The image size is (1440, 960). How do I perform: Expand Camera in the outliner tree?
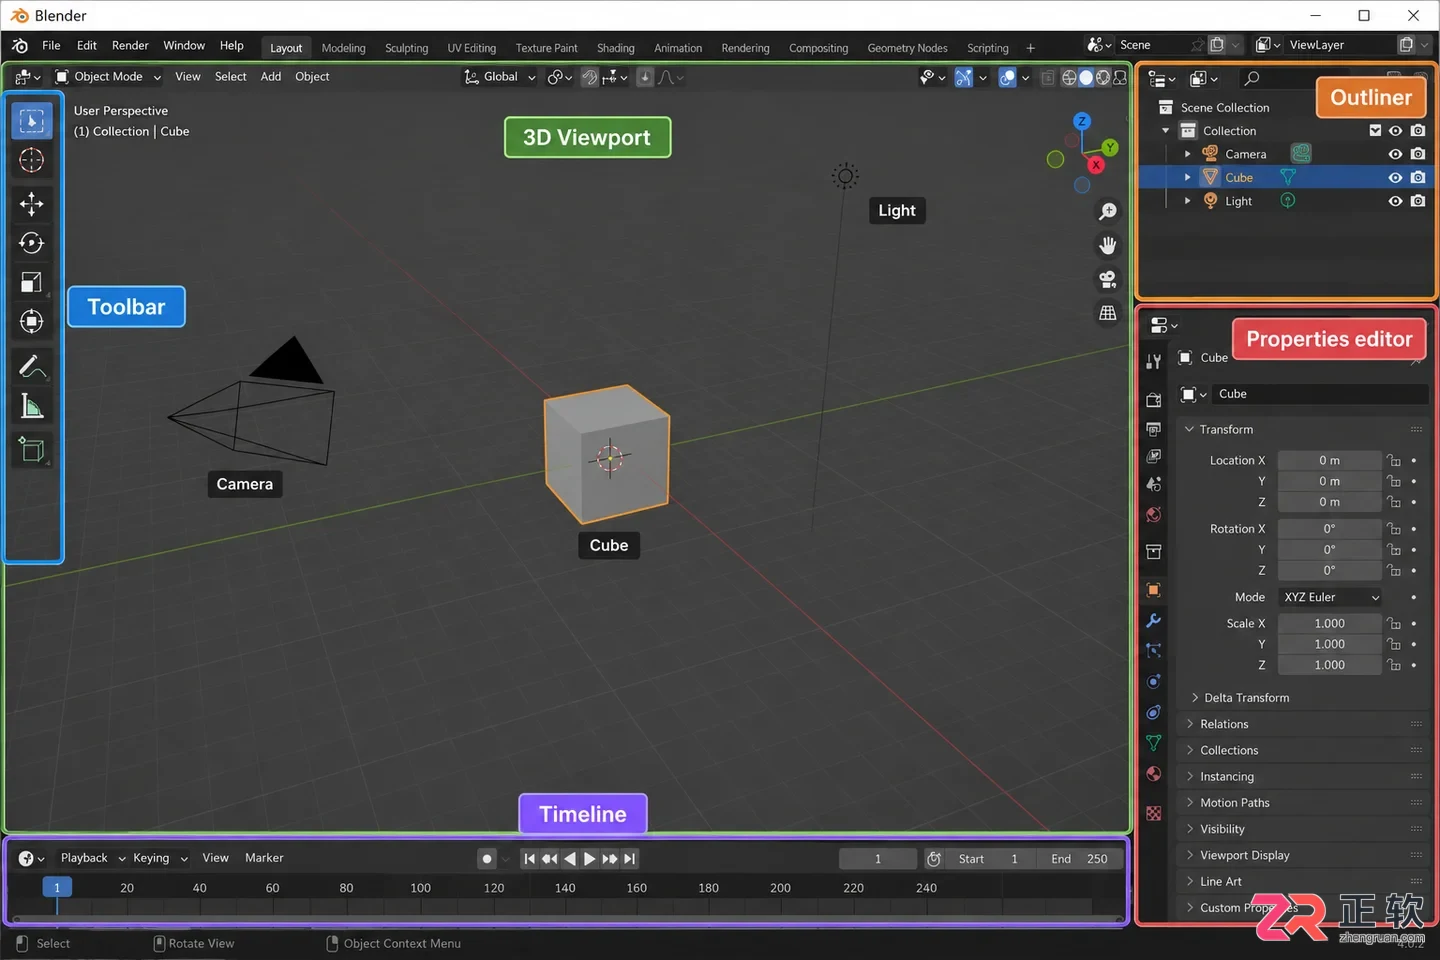click(1187, 154)
